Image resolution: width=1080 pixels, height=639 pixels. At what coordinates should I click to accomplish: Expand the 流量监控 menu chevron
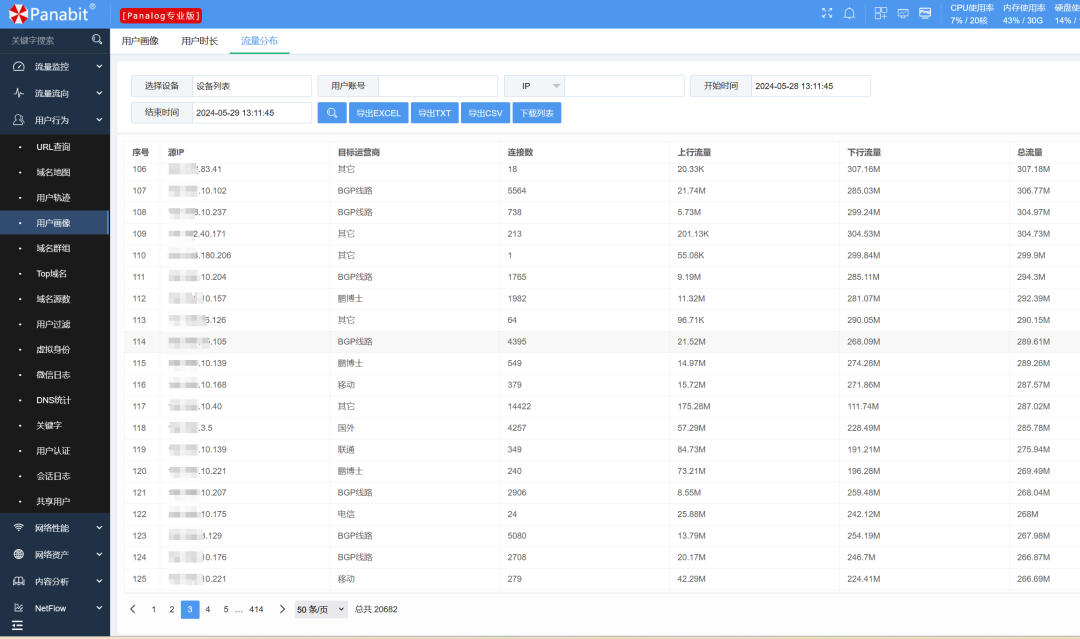coord(99,66)
